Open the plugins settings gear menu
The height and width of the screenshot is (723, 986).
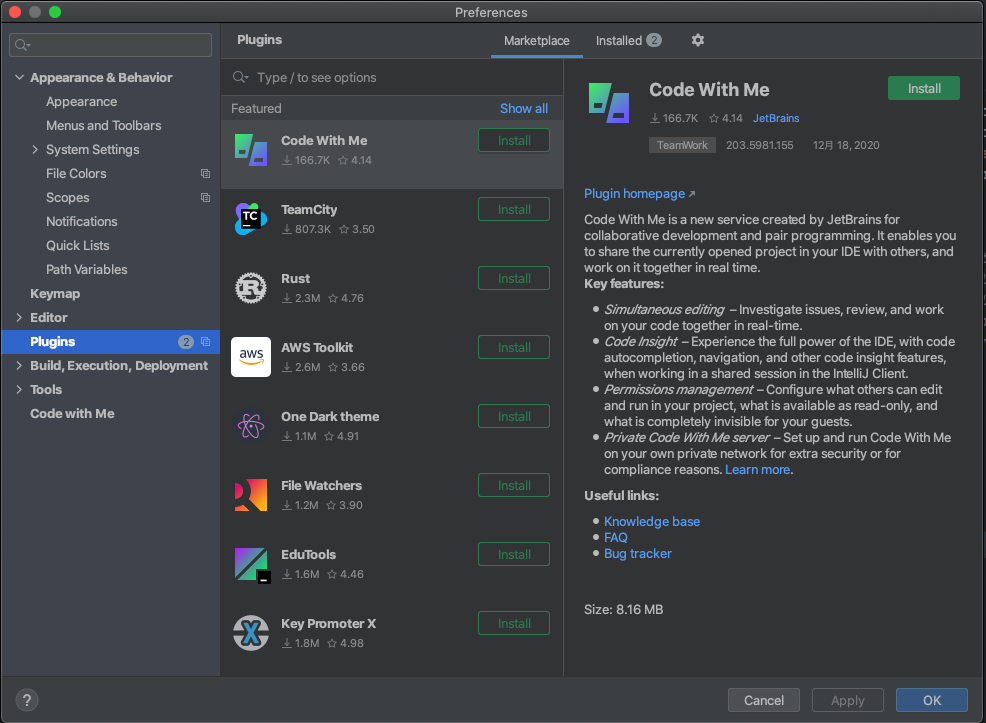[697, 40]
